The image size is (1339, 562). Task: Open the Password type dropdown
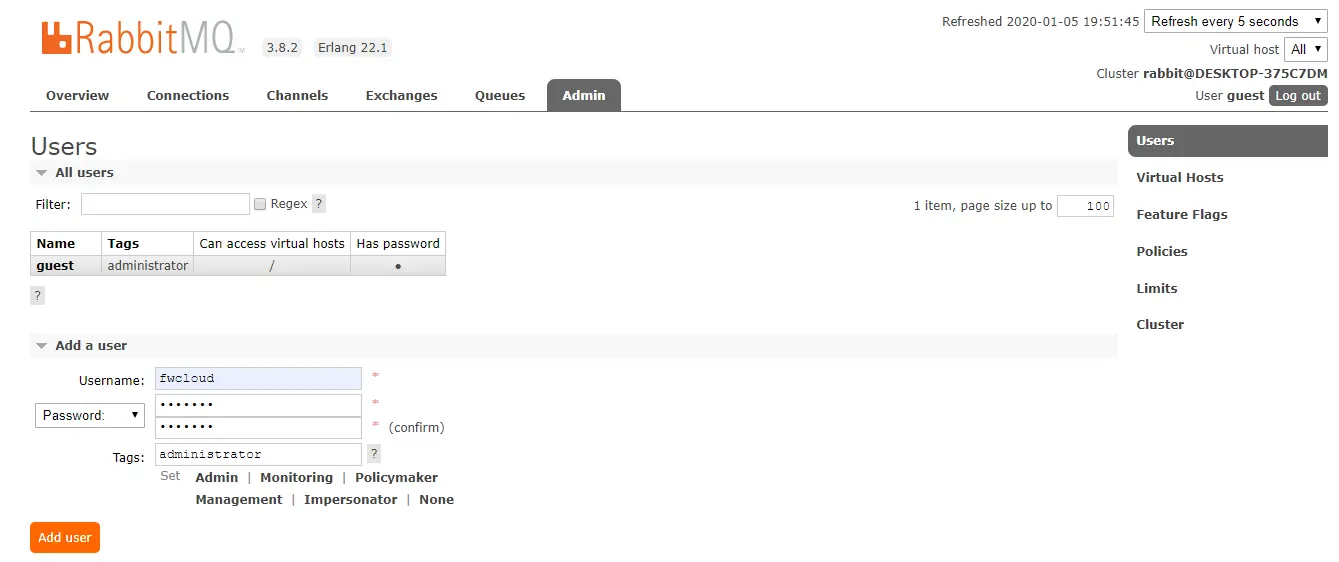90,416
